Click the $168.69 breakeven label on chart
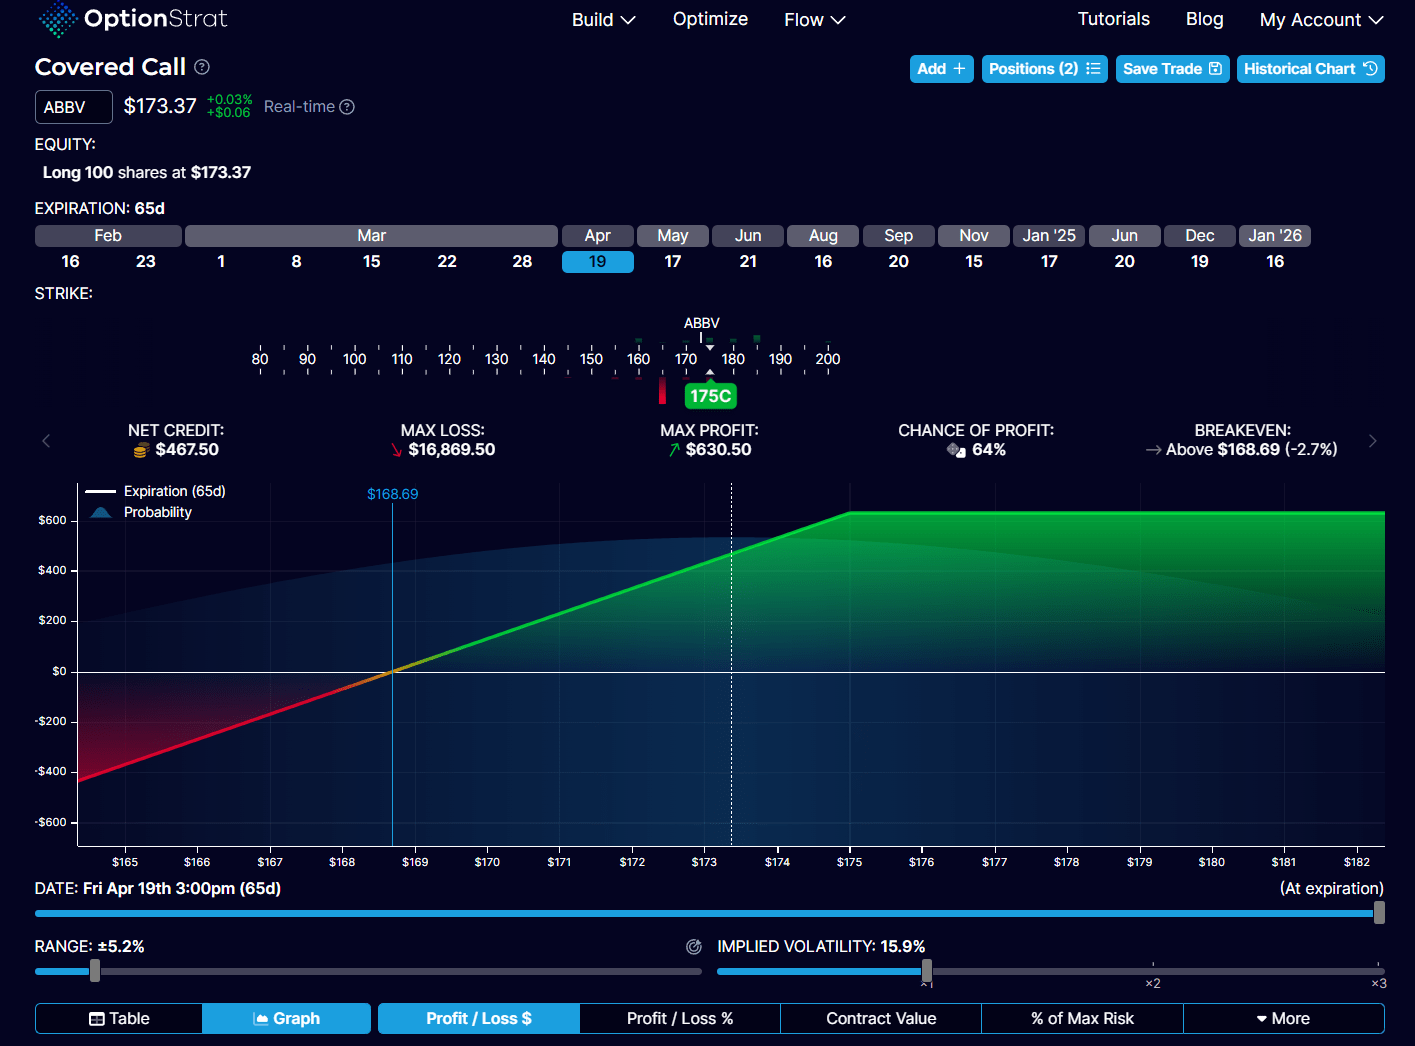1415x1046 pixels. click(x=392, y=494)
